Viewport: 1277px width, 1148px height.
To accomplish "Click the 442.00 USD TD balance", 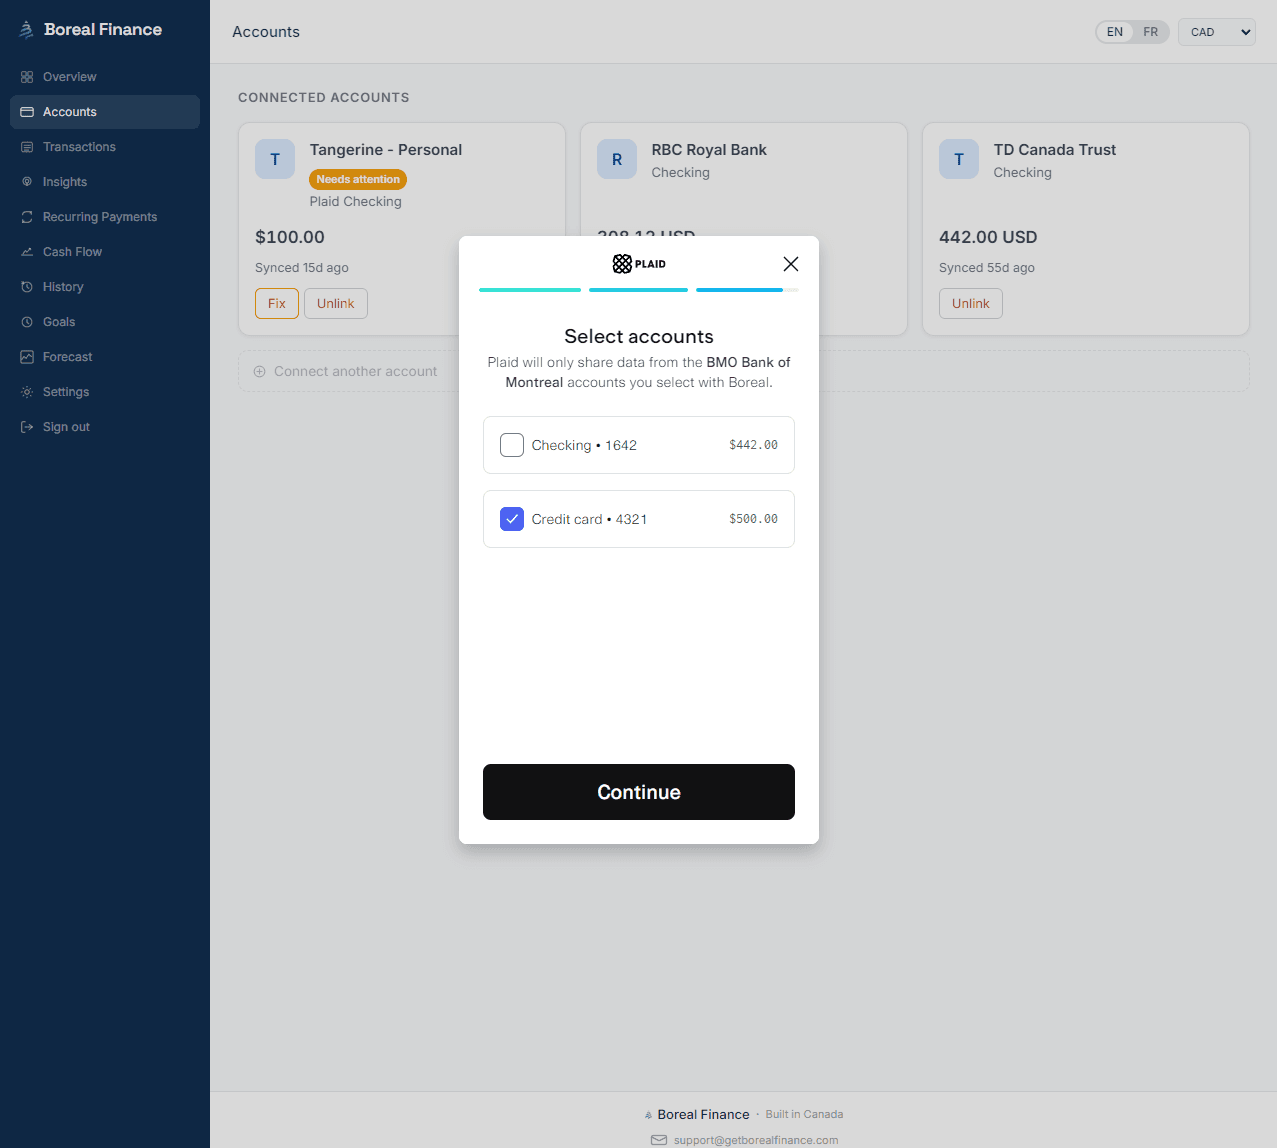I will (988, 237).
